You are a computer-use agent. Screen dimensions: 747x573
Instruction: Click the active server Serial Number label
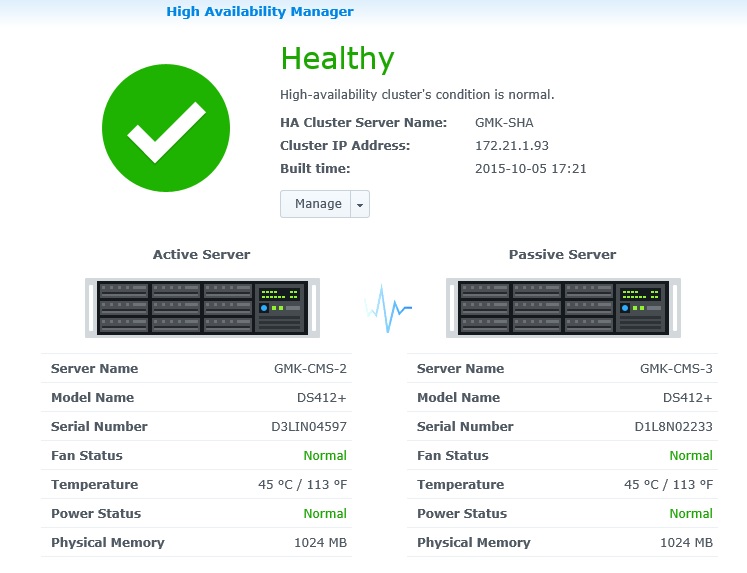click(99, 427)
